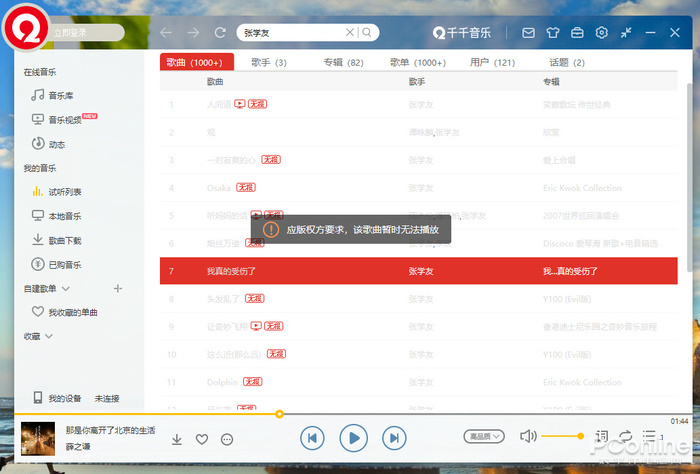700x474 pixels.
Task: Switch to the 专辑 (82) tab
Action: (x=343, y=62)
